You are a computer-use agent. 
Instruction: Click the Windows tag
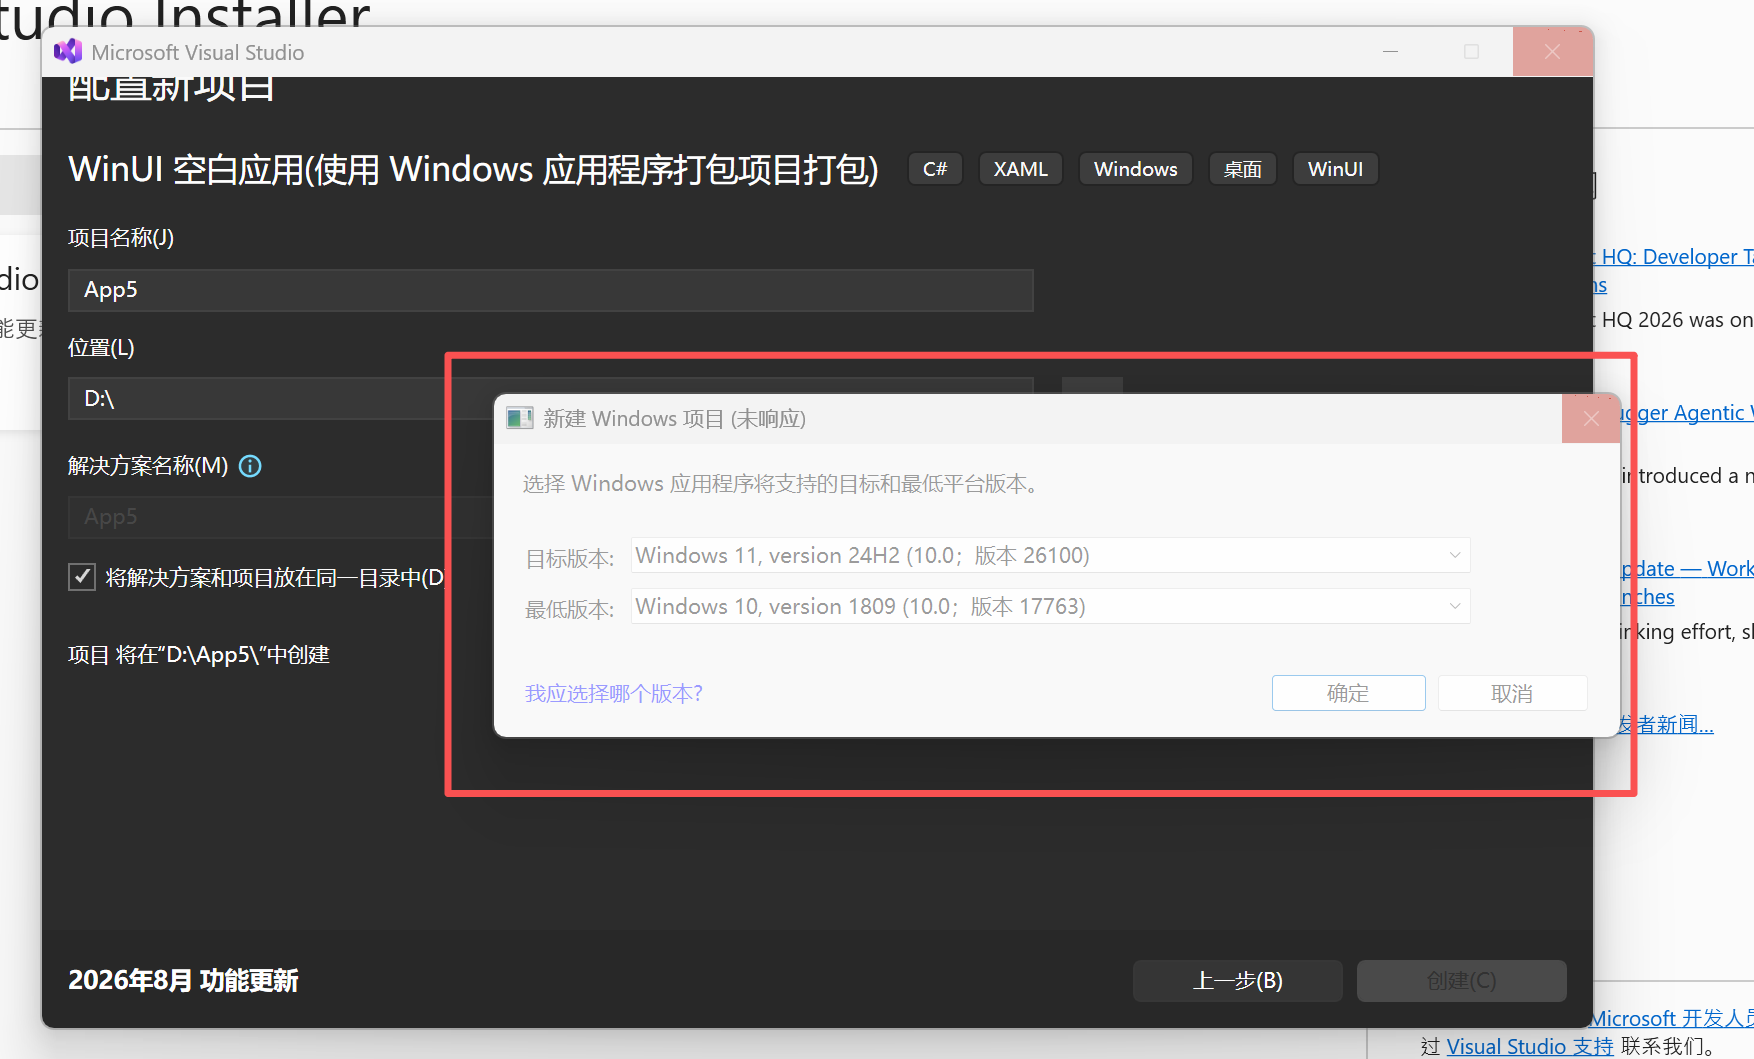(x=1135, y=169)
